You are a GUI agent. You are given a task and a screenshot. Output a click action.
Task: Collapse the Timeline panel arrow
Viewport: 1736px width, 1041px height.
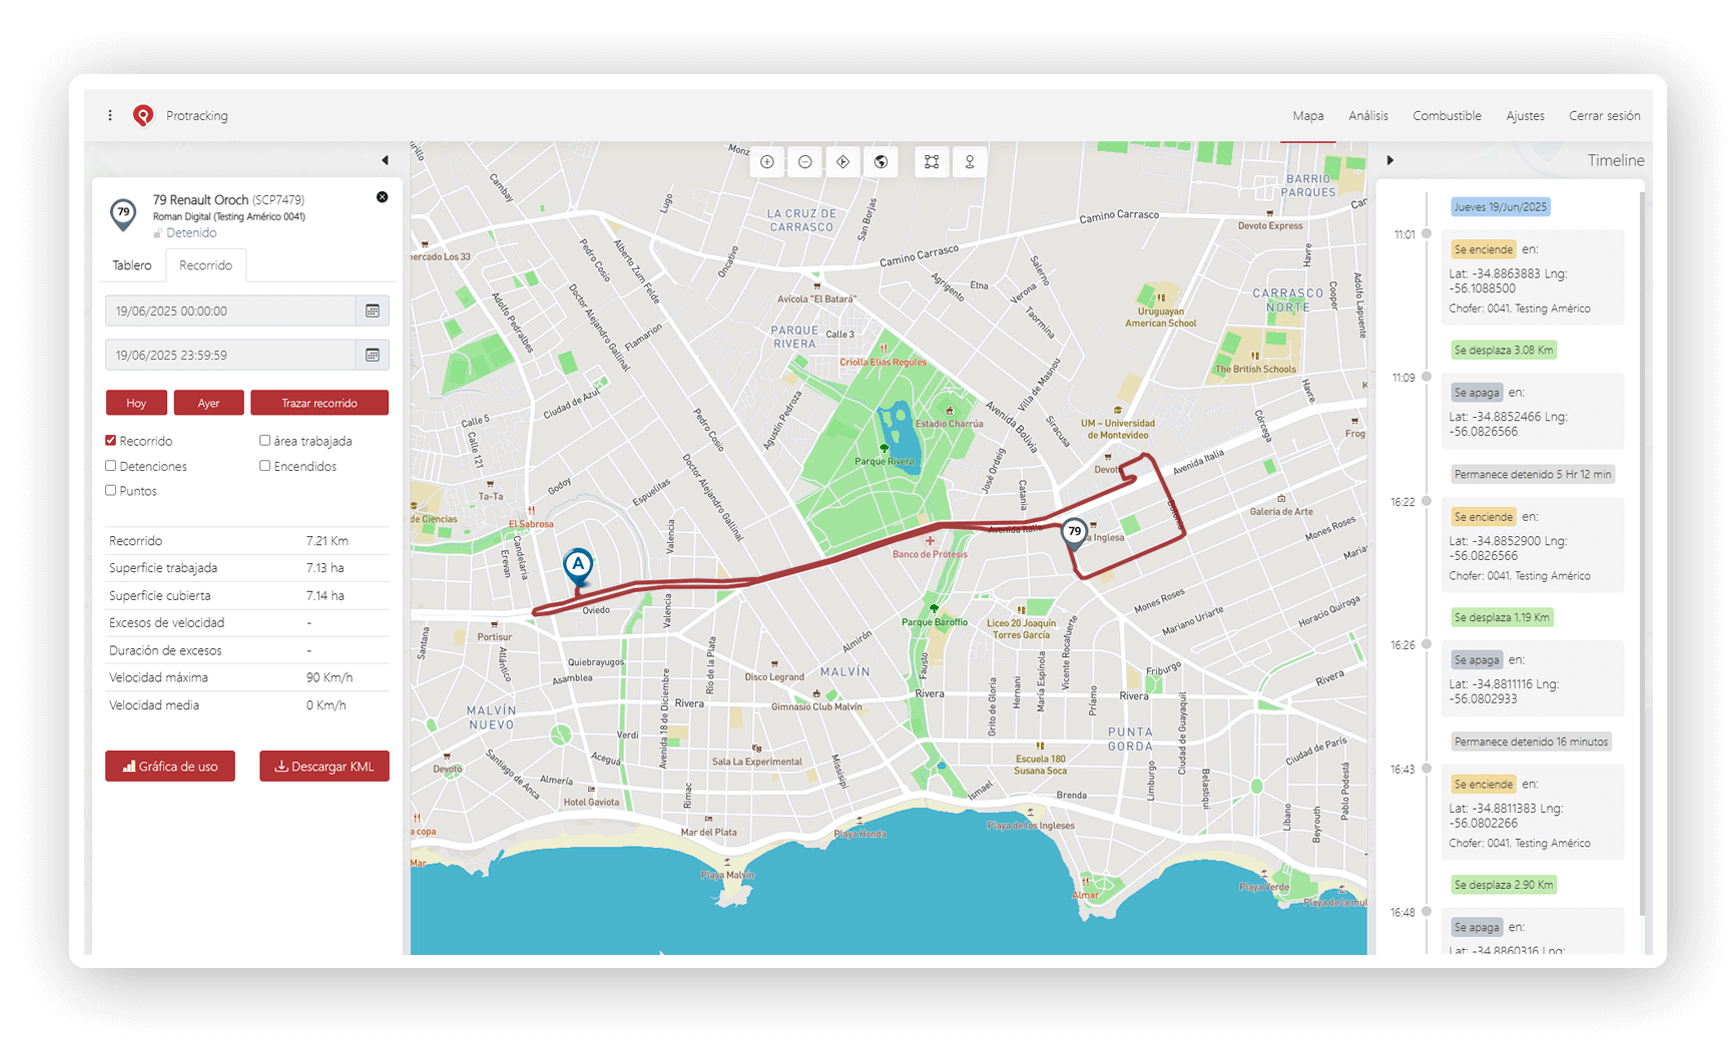(1390, 160)
